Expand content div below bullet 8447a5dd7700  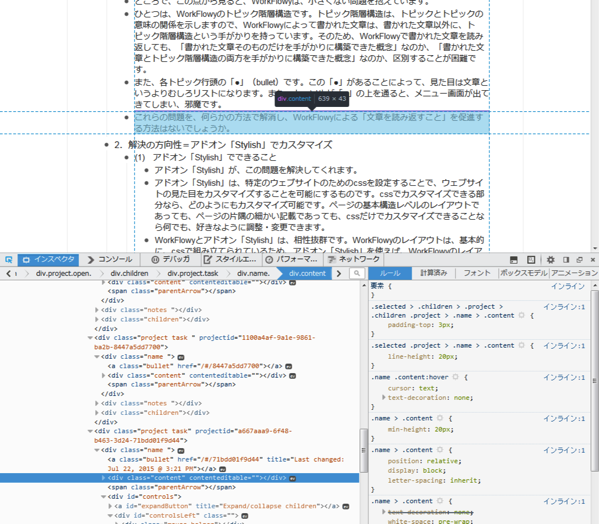tap(103, 376)
